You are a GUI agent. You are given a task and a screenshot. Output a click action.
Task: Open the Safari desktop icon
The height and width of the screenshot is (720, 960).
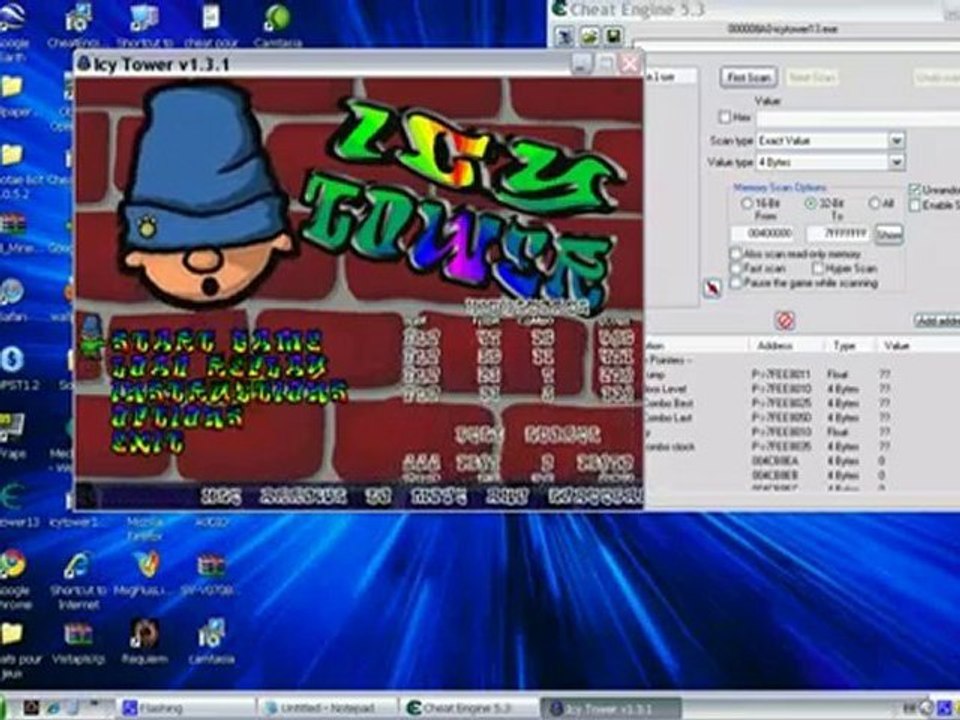pos(11,291)
